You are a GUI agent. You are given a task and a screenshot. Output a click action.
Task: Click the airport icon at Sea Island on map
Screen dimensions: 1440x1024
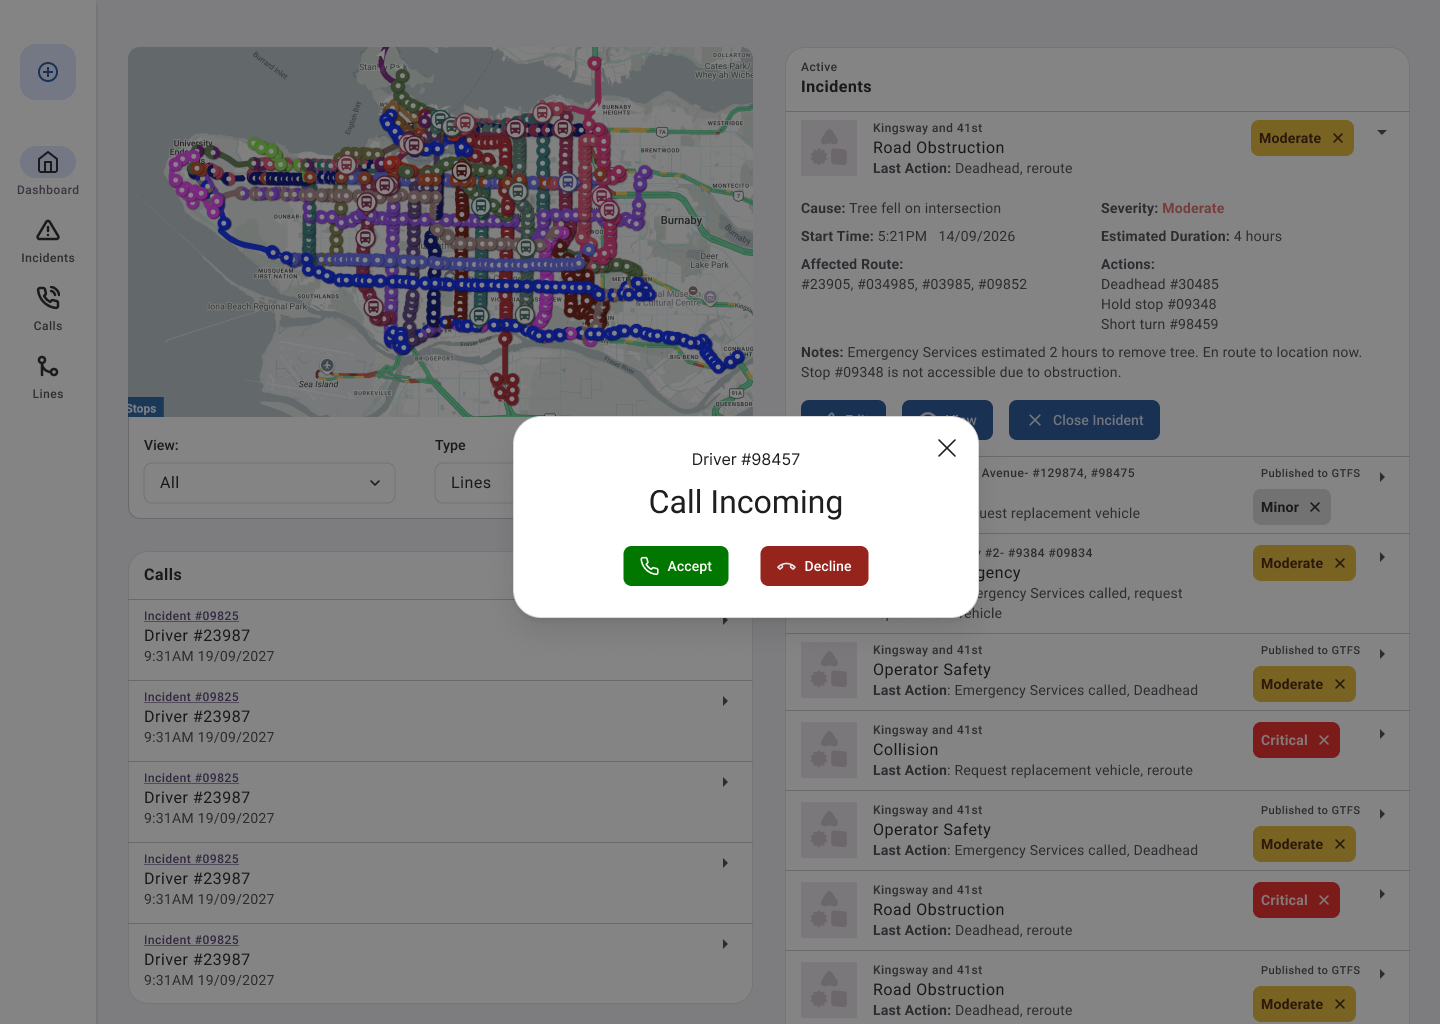(327, 366)
